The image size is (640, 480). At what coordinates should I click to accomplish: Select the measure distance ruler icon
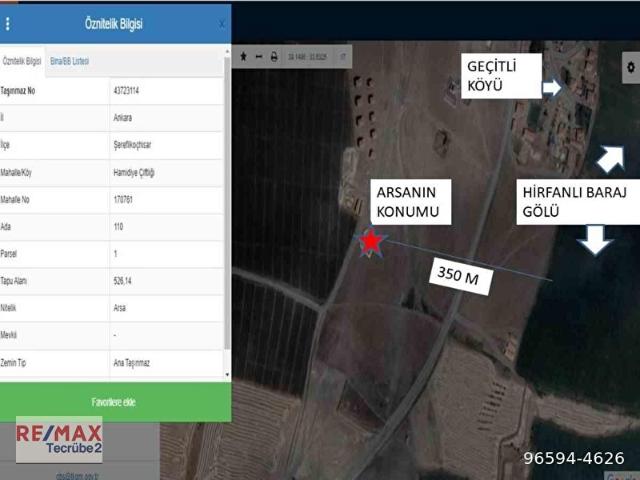(x=259, y=57)
